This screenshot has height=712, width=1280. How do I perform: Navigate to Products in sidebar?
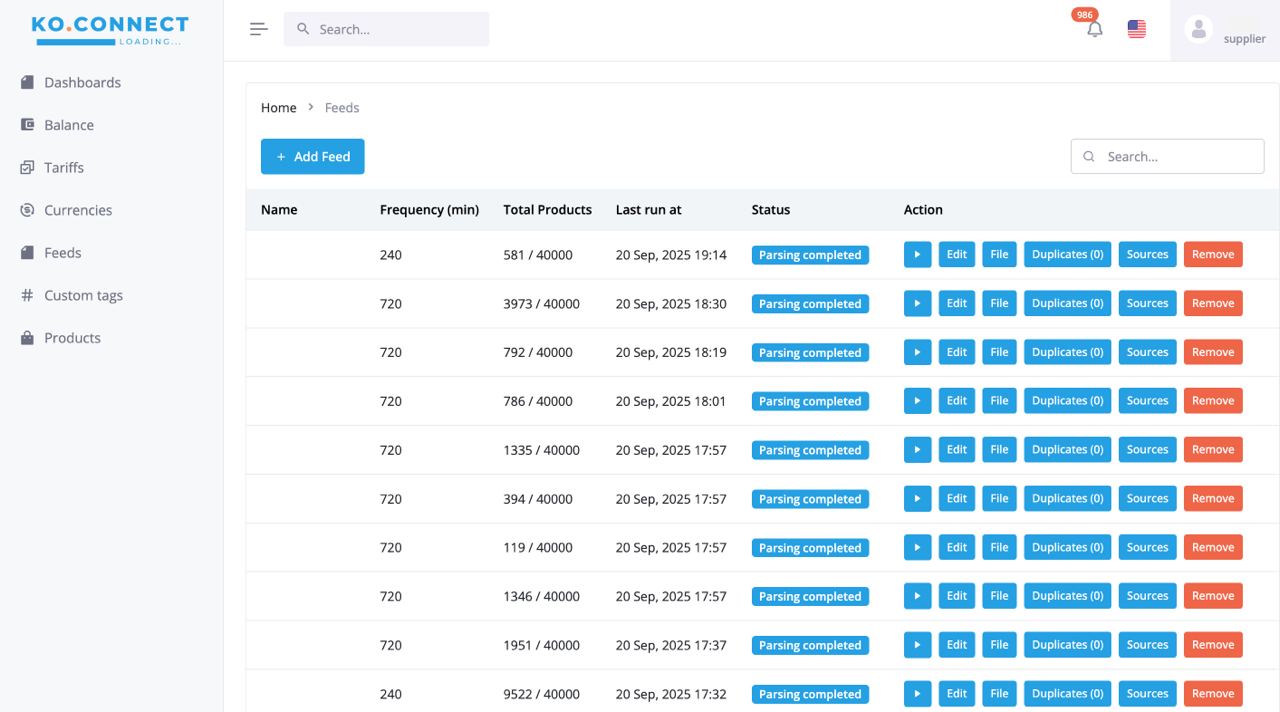coord(72,338)
